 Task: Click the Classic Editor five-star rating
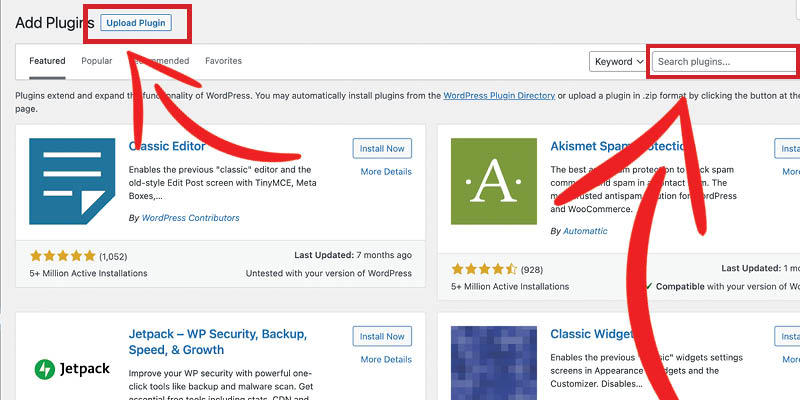pos(63,256)
